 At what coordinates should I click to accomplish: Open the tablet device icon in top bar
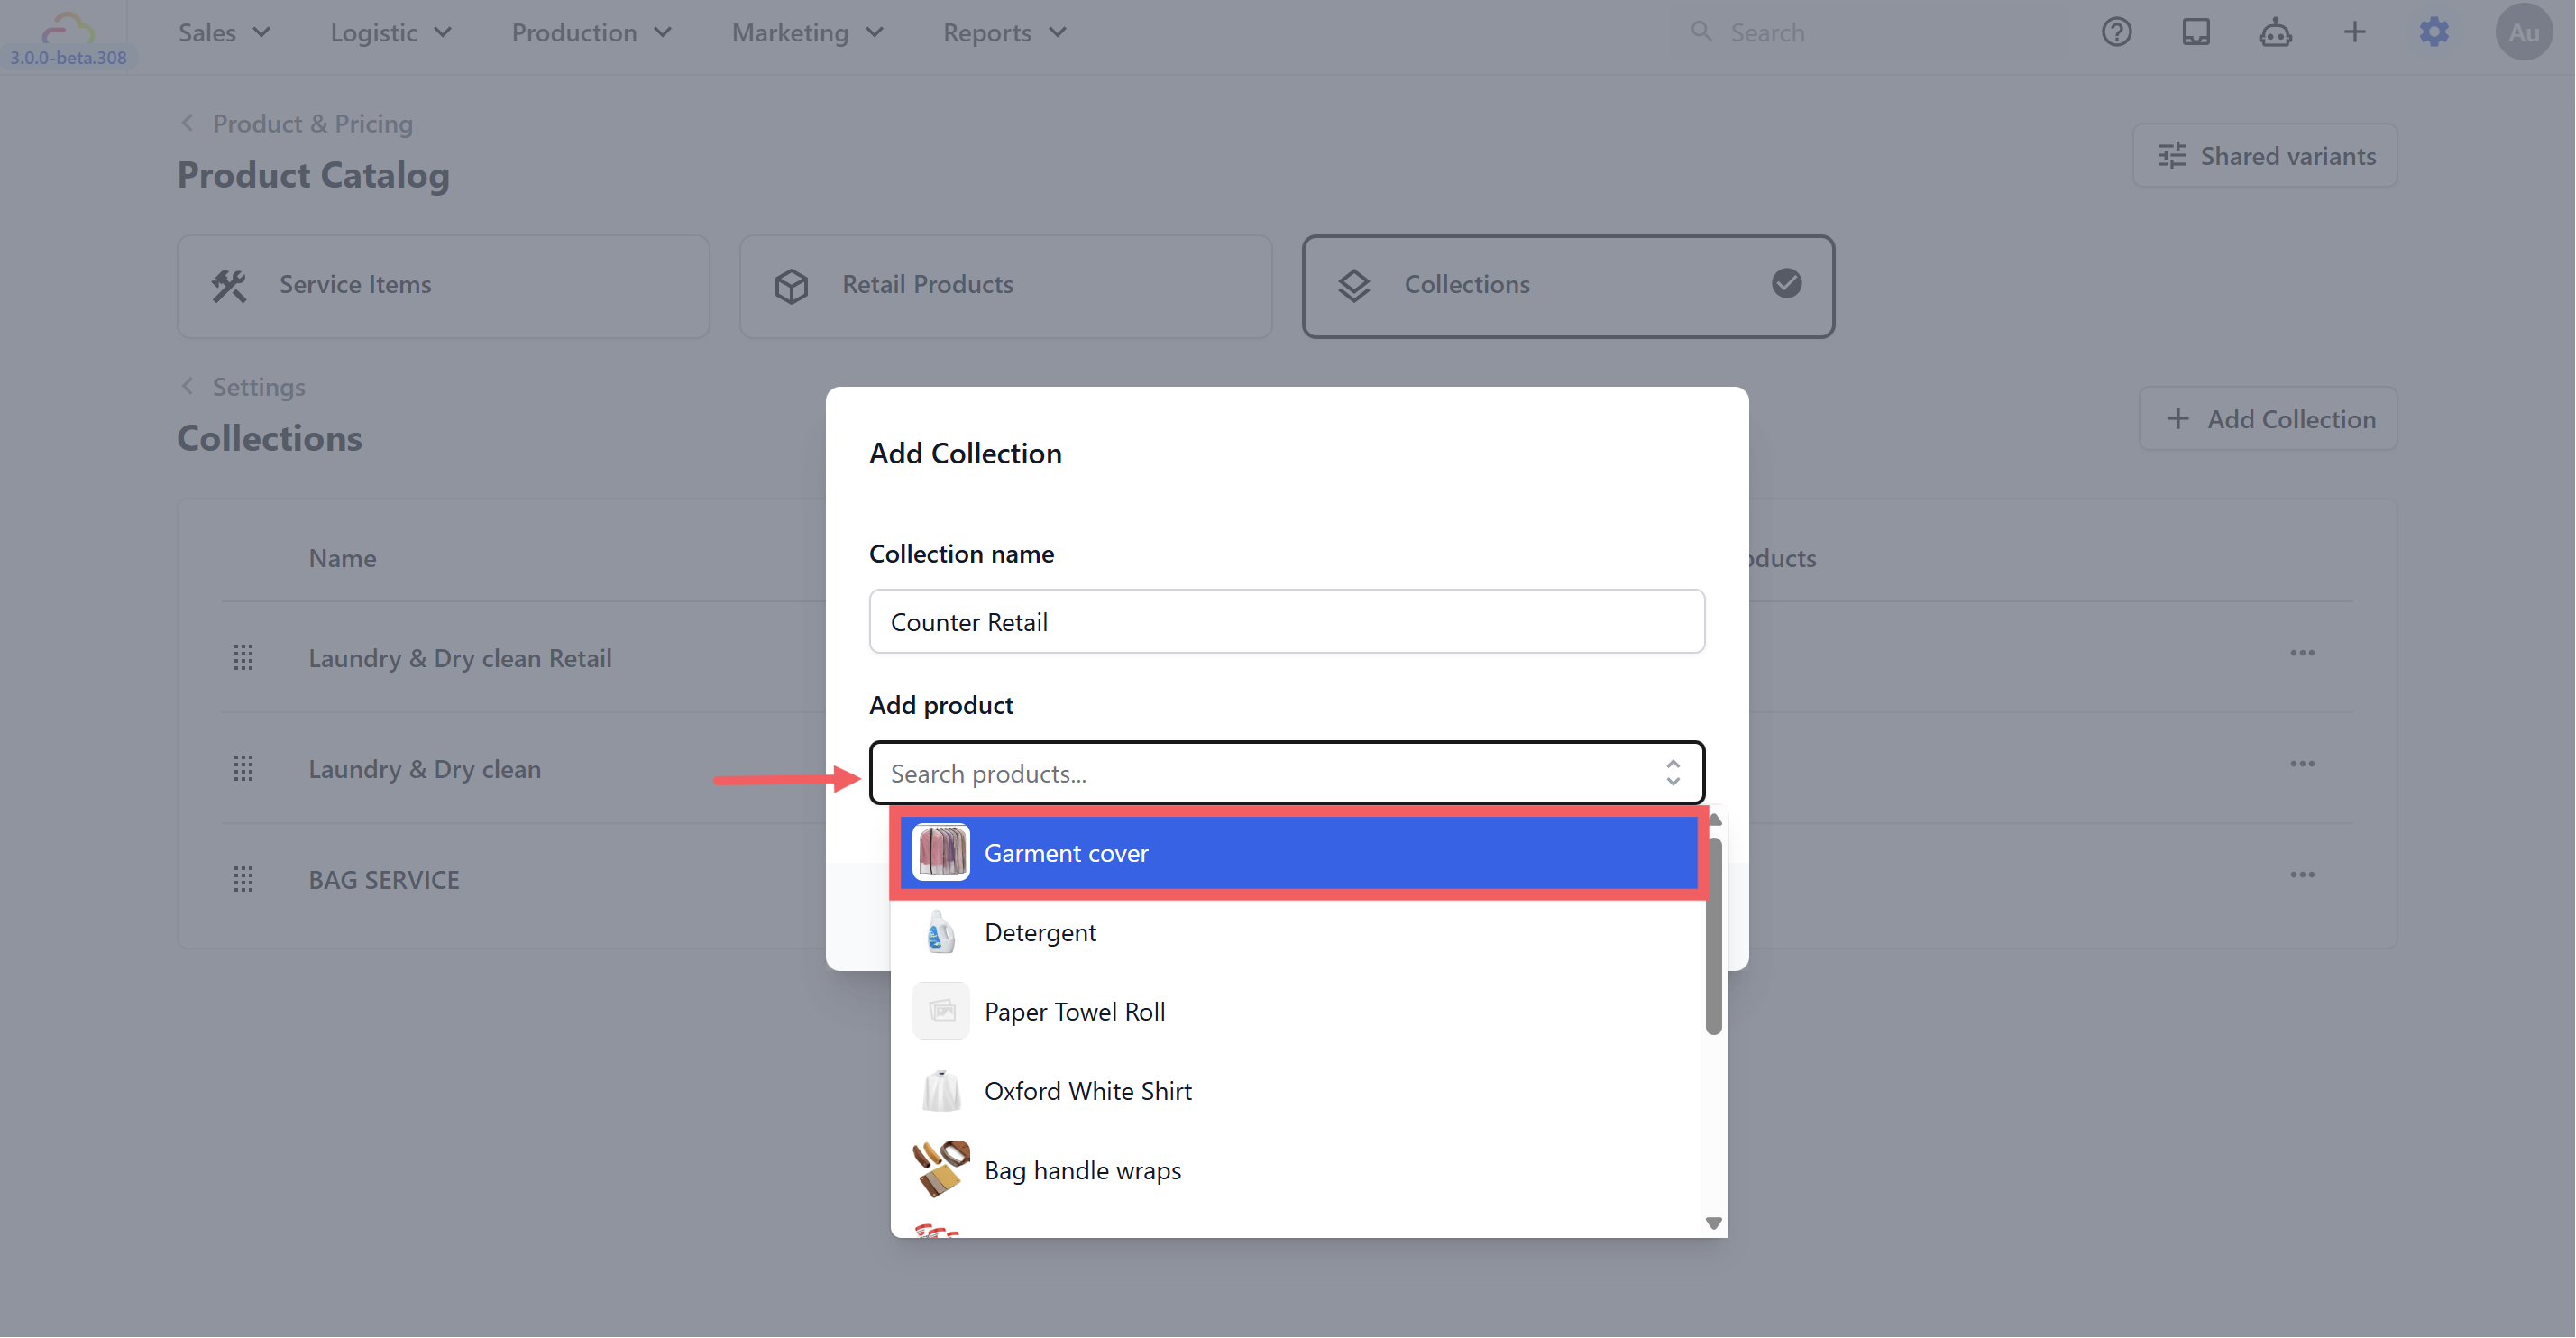[x=2195, y=32]
